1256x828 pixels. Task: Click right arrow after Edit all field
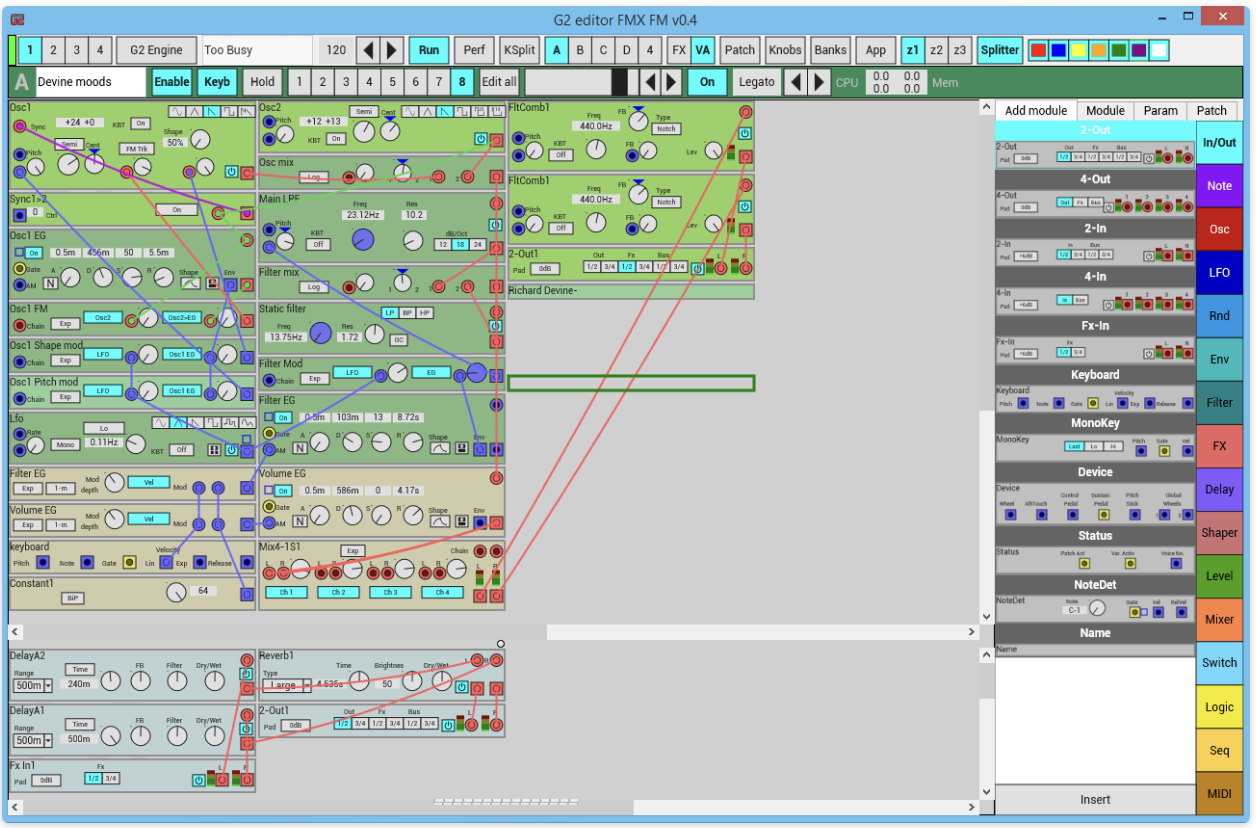(672, 82)
